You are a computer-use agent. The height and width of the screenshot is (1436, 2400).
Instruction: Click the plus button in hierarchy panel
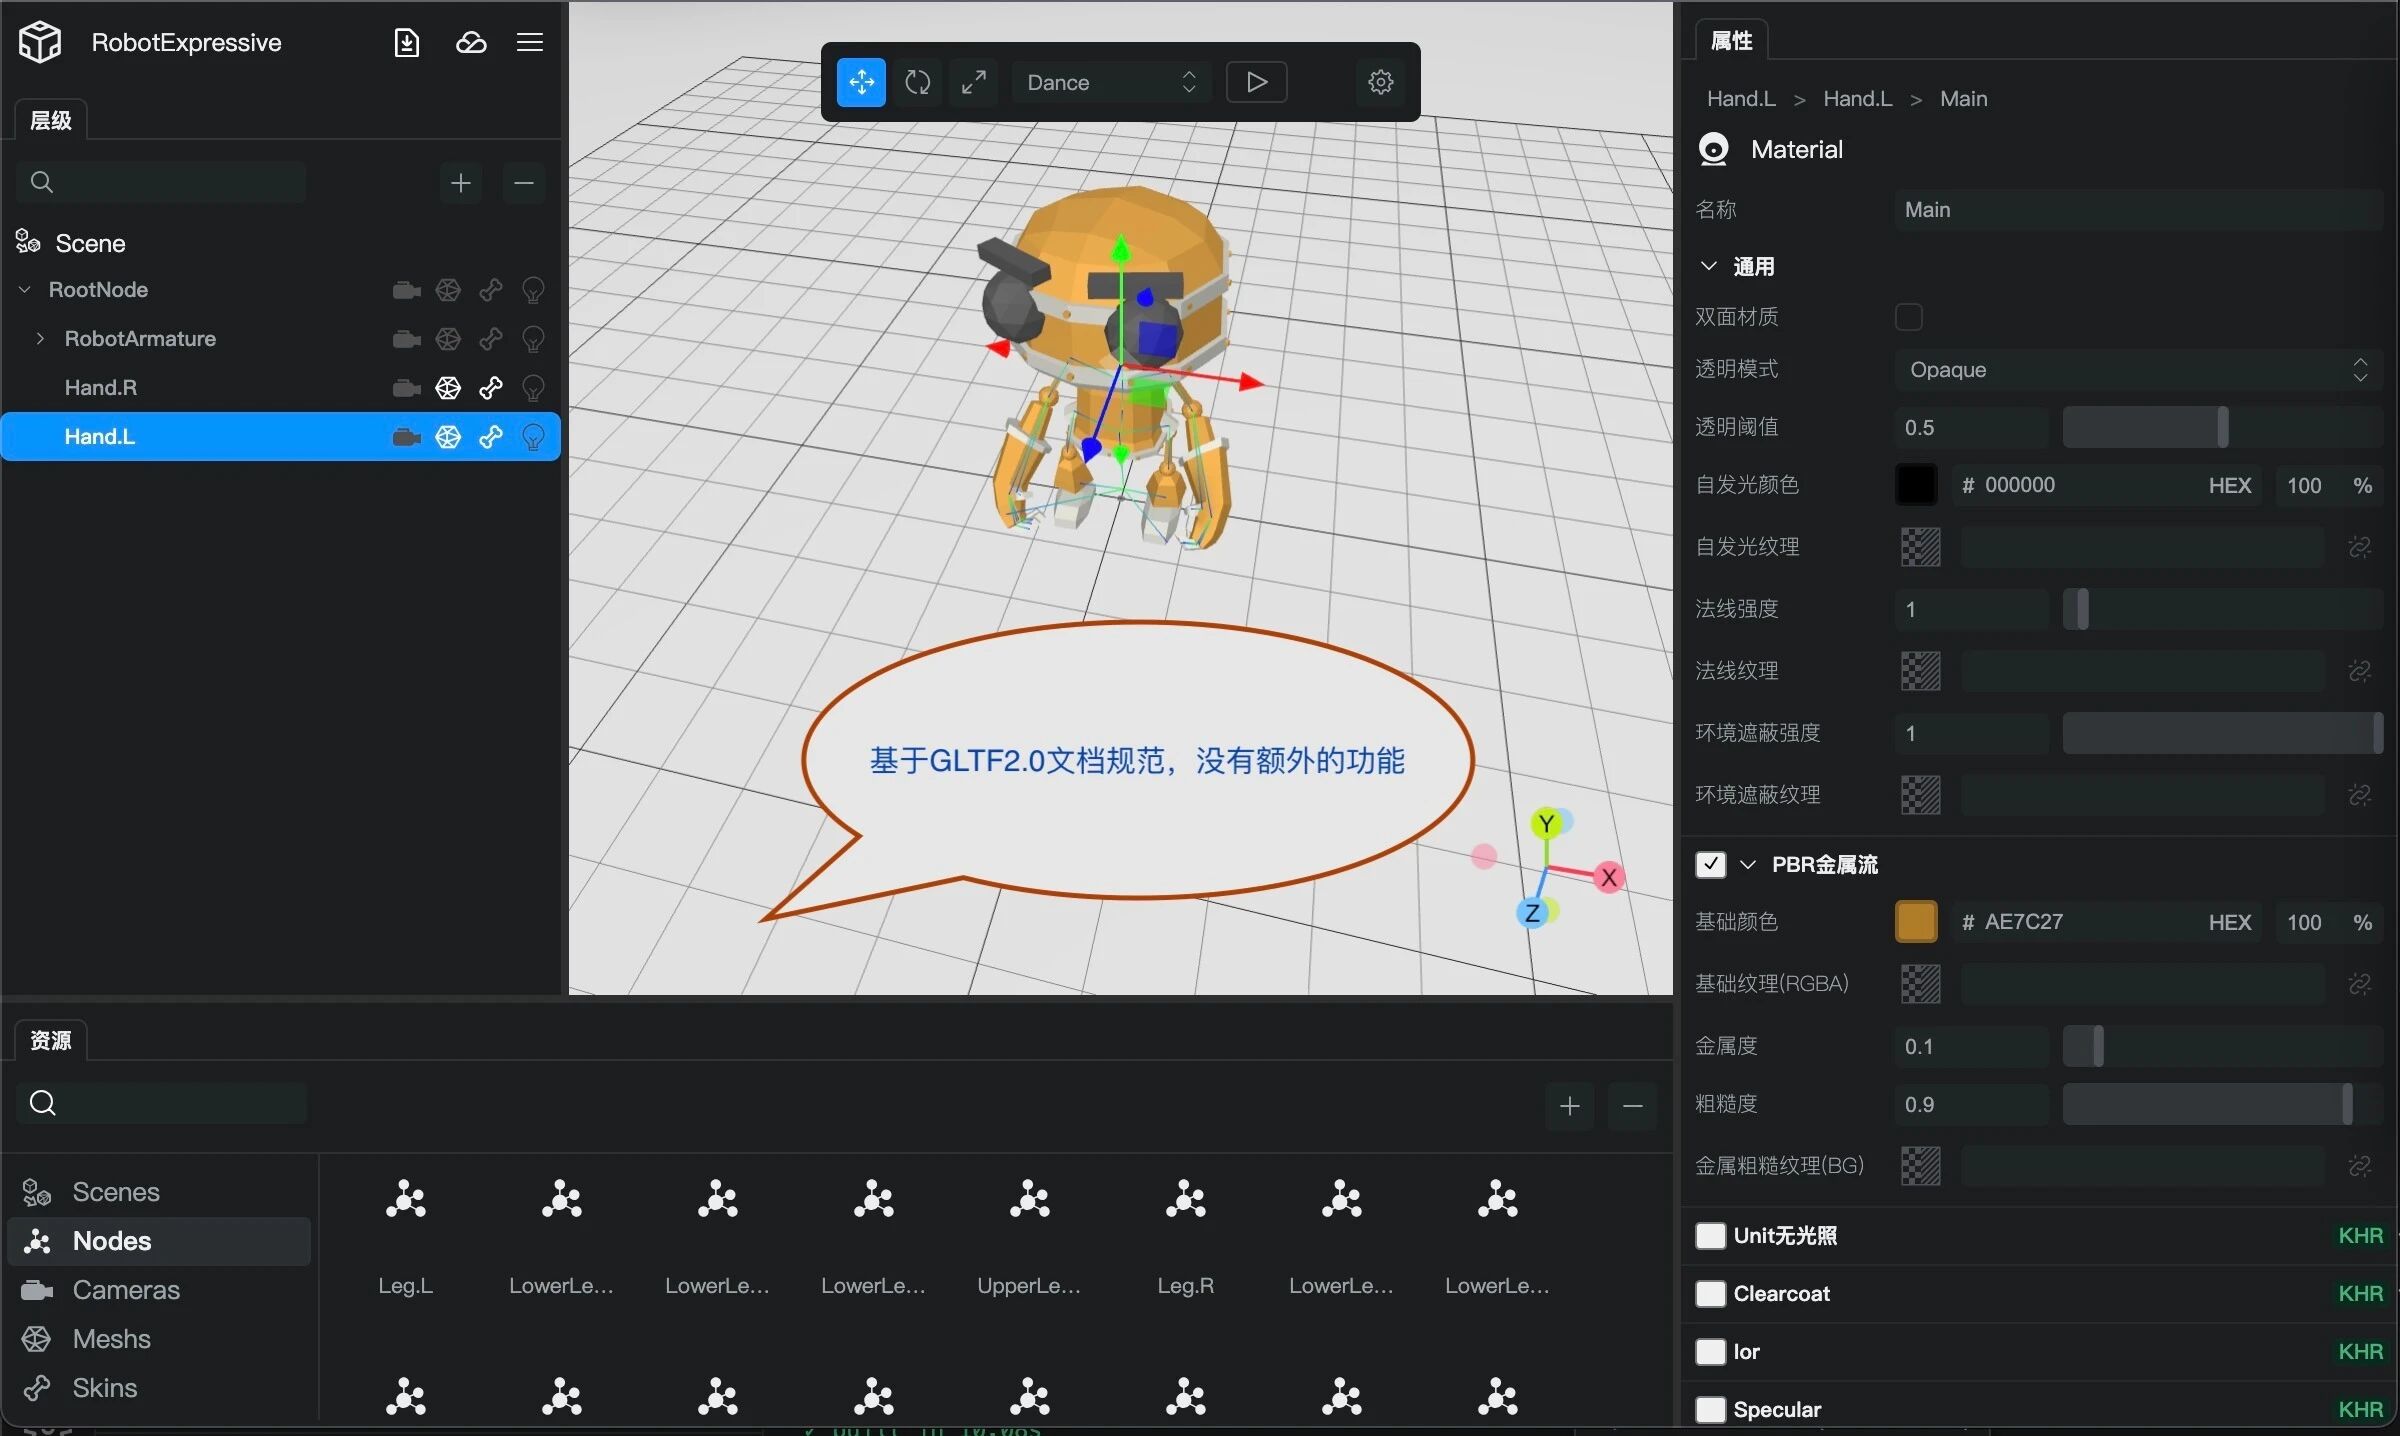[x=460, y=183]
